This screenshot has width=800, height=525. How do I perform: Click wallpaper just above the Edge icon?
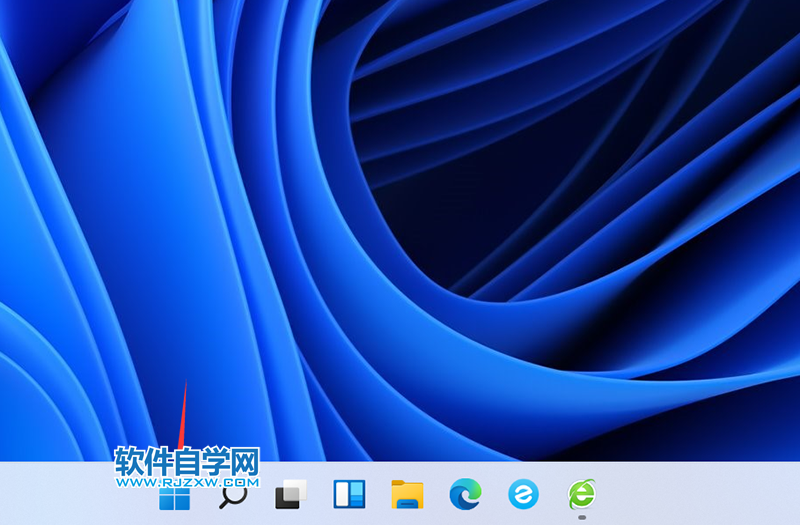[x=465, y=440]
